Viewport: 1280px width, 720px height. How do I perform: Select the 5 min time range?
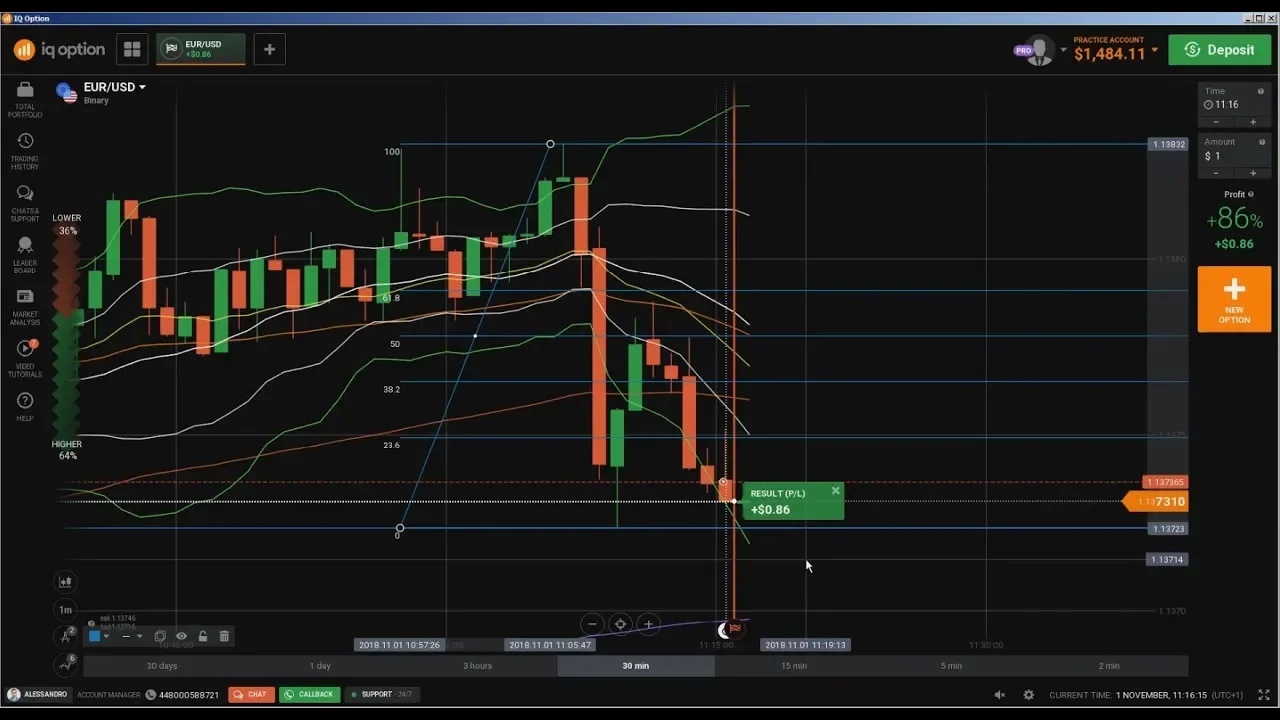[951, 666]
